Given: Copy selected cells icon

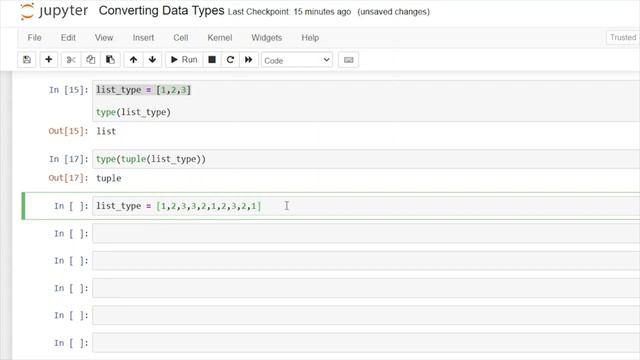Looking at the screenshot, I should 91,60.
